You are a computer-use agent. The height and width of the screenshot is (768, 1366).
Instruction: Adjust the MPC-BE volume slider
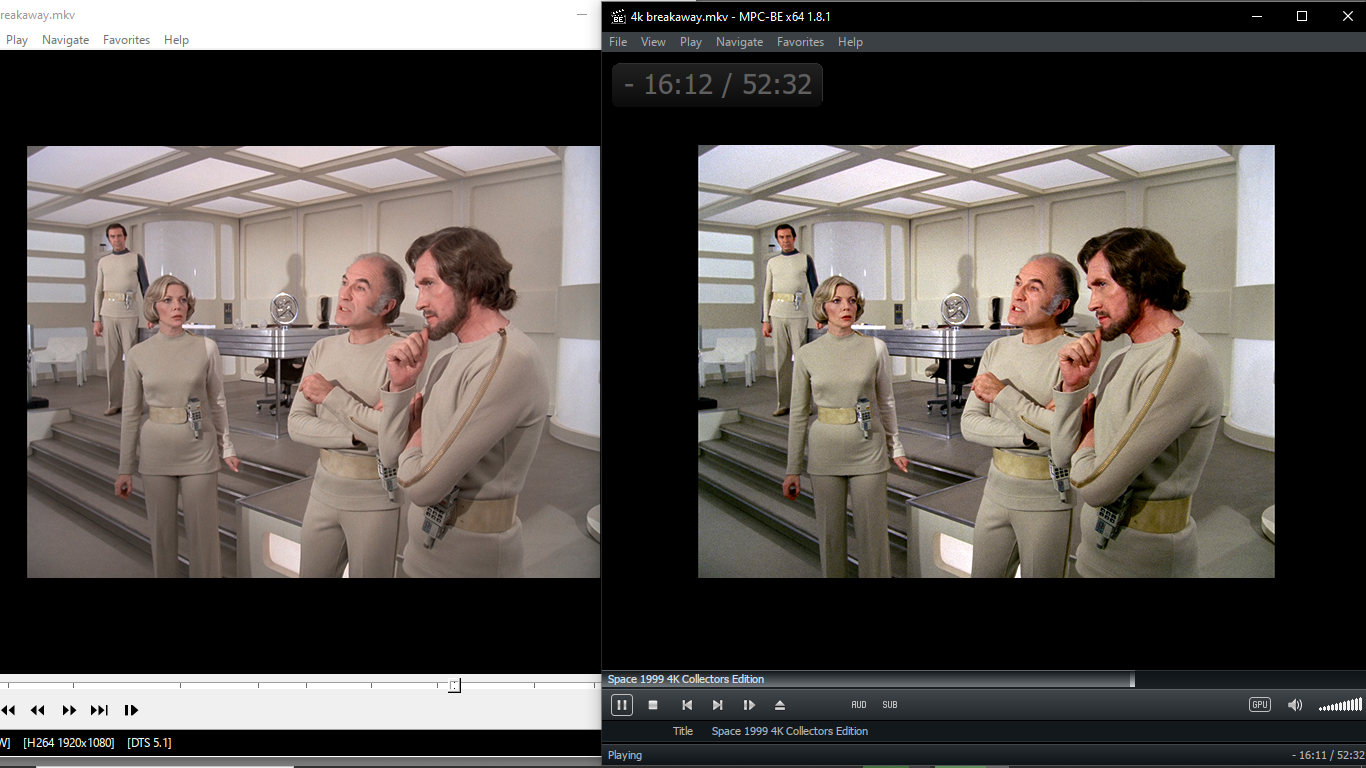coord(1340,705)
